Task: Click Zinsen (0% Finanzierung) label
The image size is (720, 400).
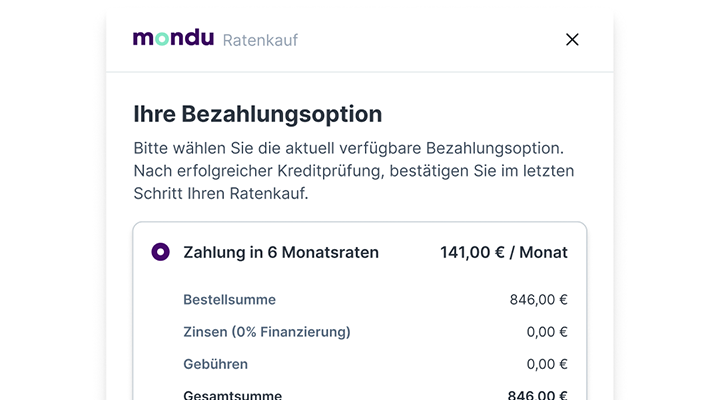Action: (267, 332)
